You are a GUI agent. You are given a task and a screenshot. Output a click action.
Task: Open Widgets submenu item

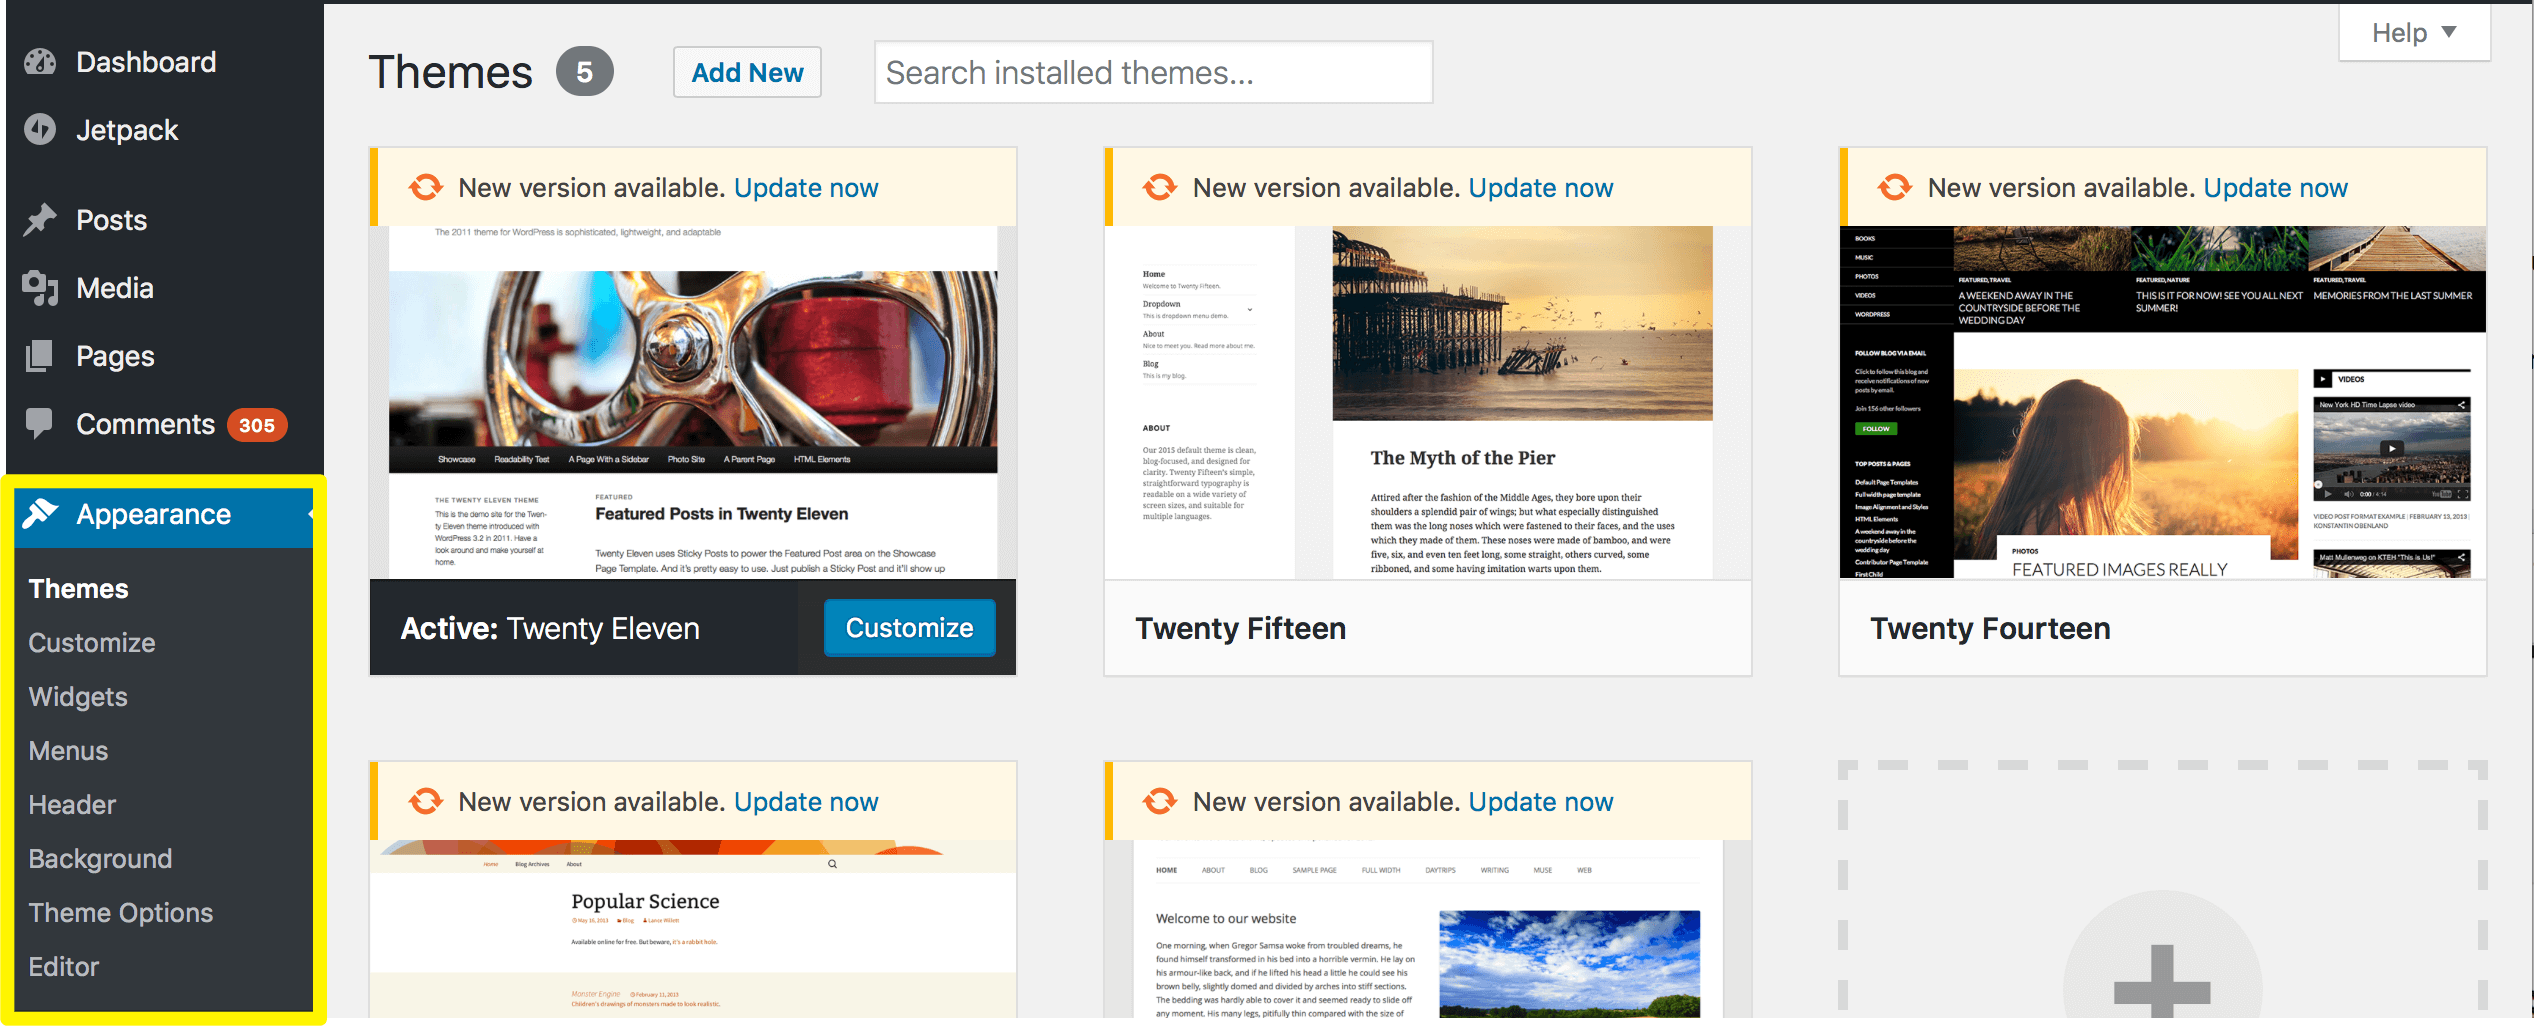[78, 697]
